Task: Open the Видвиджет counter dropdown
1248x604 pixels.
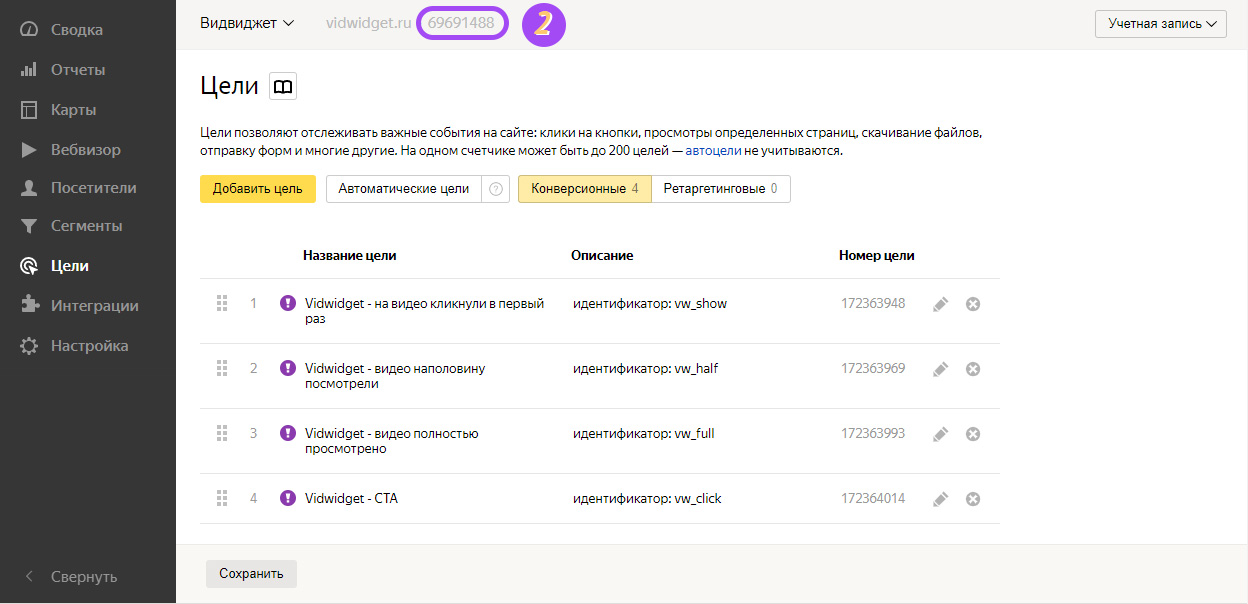Action: point(247,23)
